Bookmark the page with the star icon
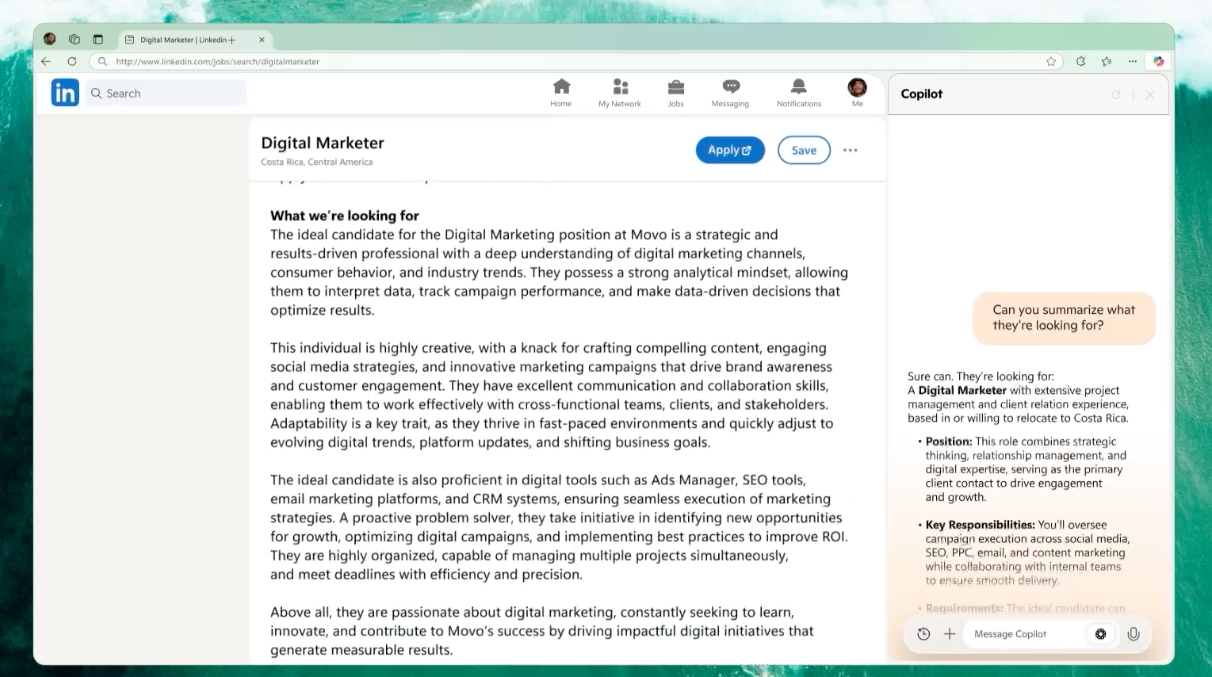Image resolution: width=1212 pixels, height=677 pixels. tap(1051, 61)
